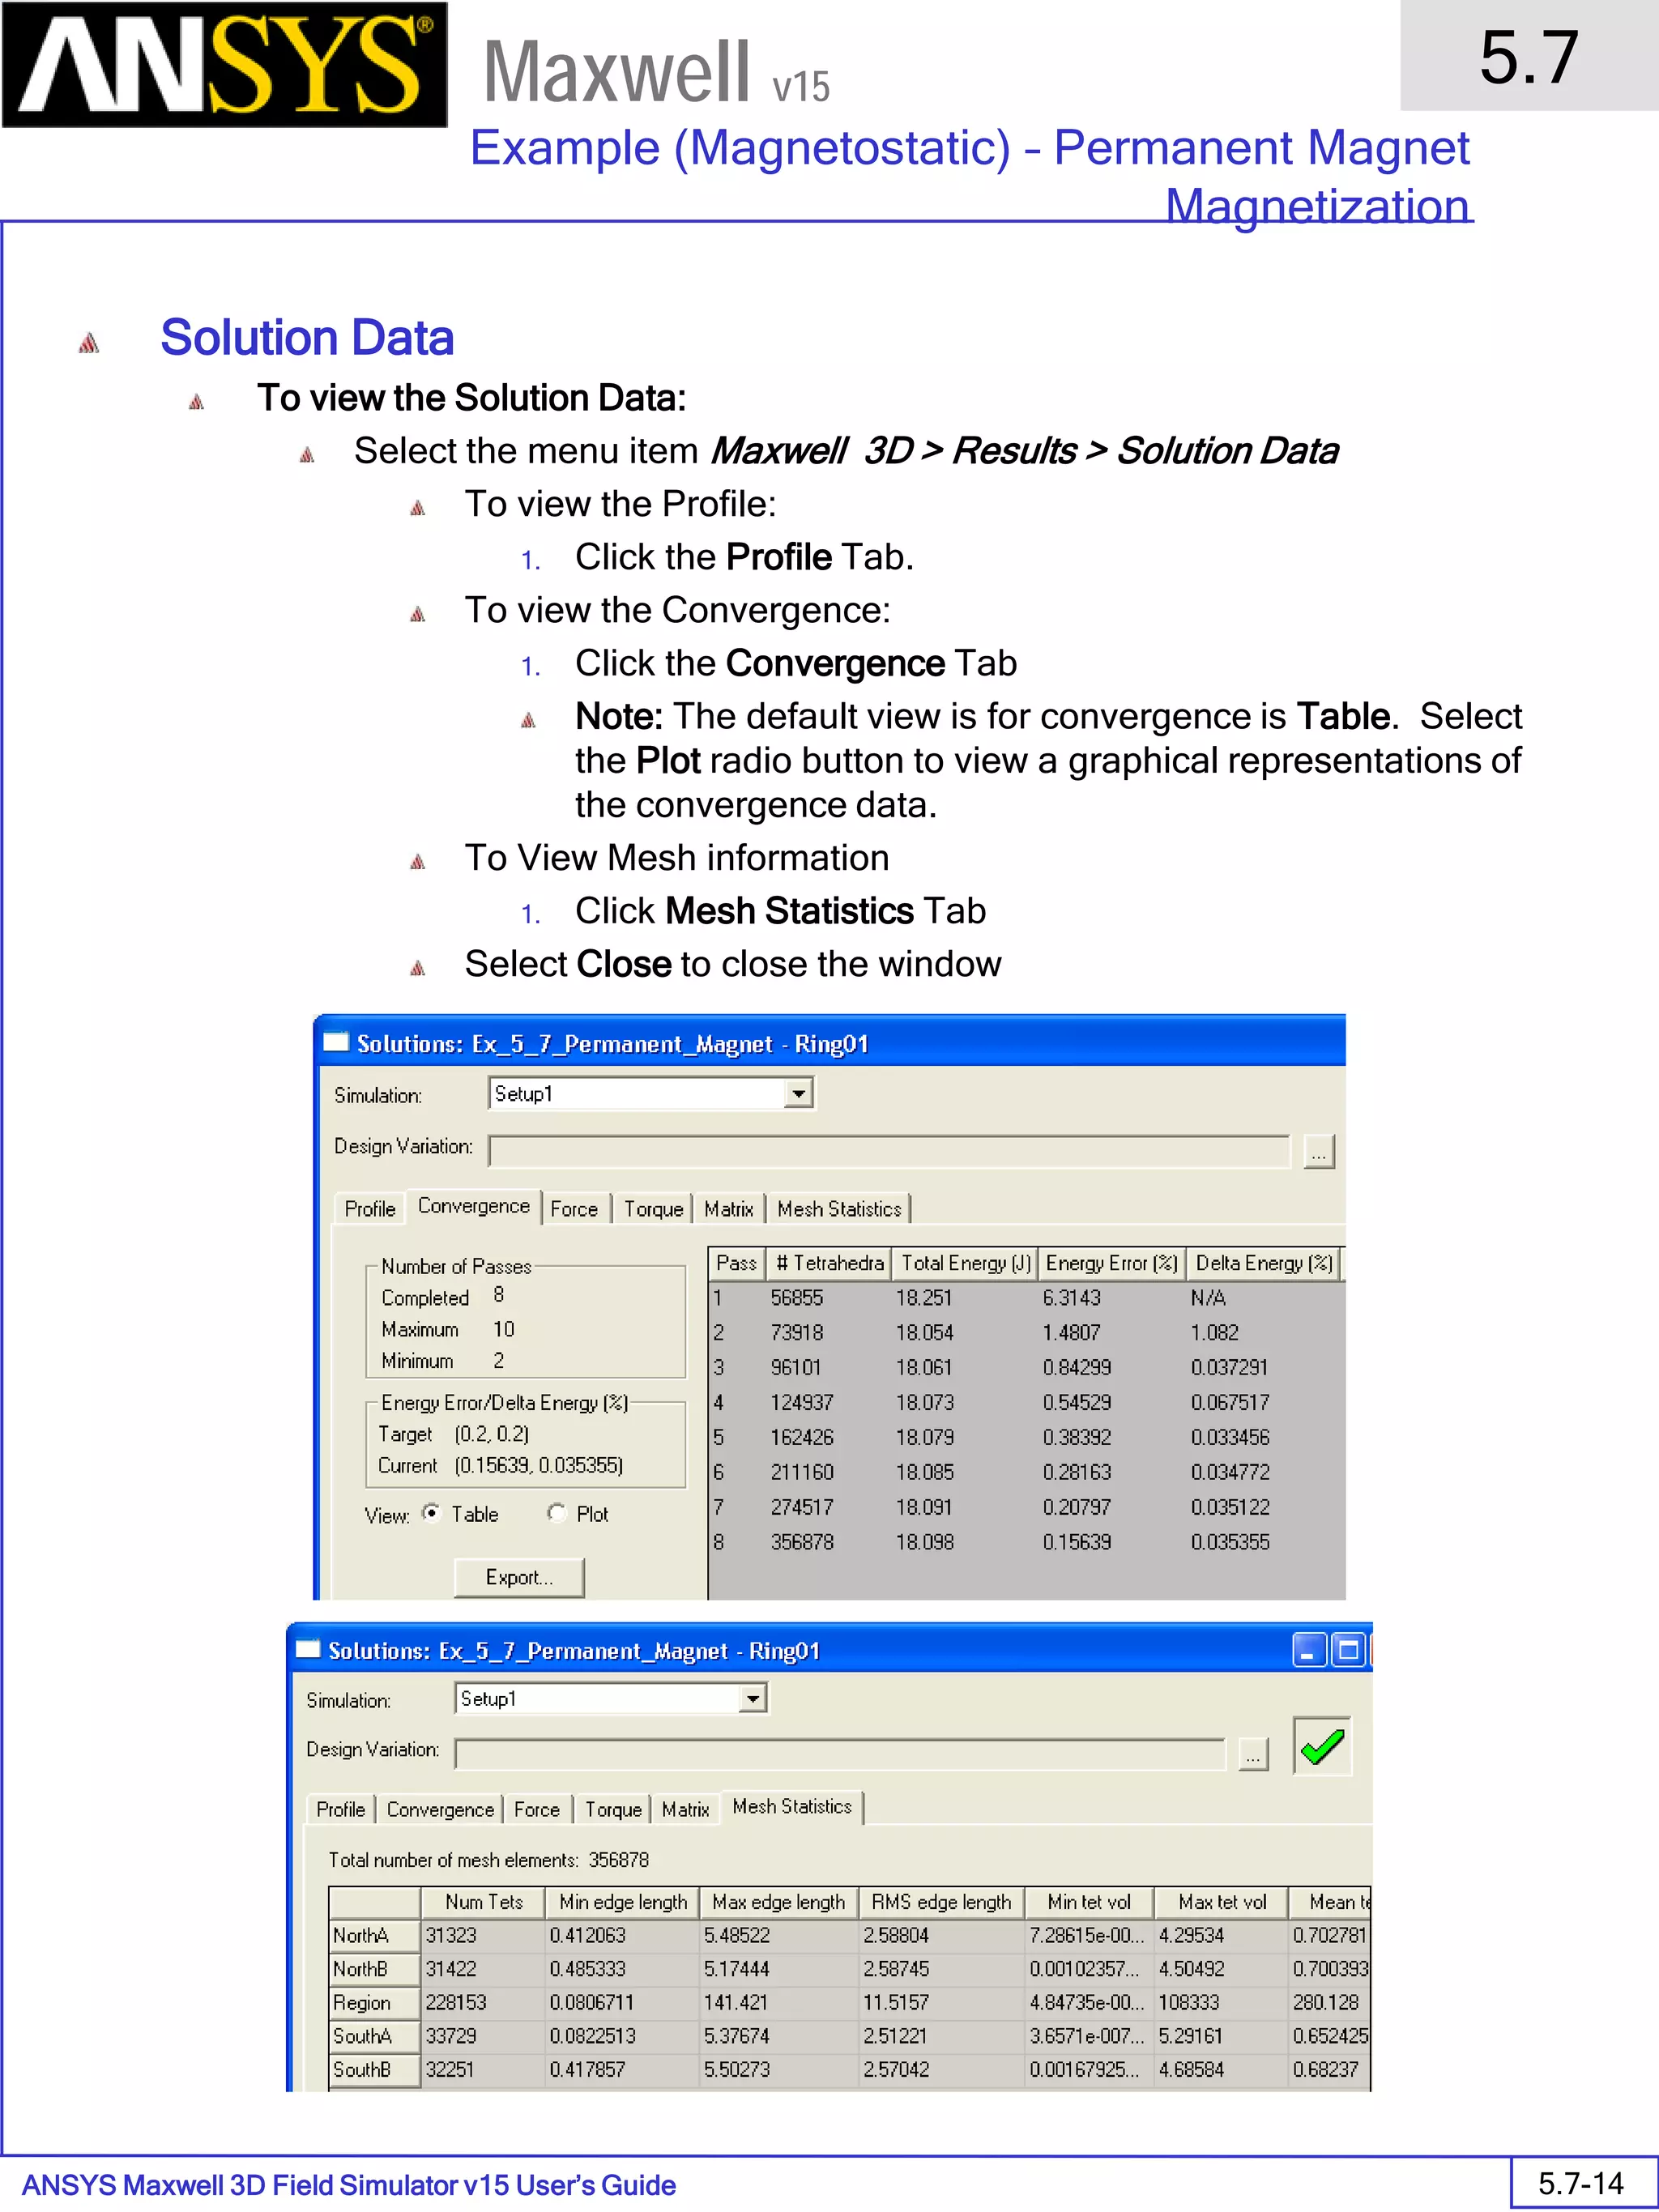Click energy error value 0.15639 in table
The image size is (1659, 2212).
coord(1077,1542)
